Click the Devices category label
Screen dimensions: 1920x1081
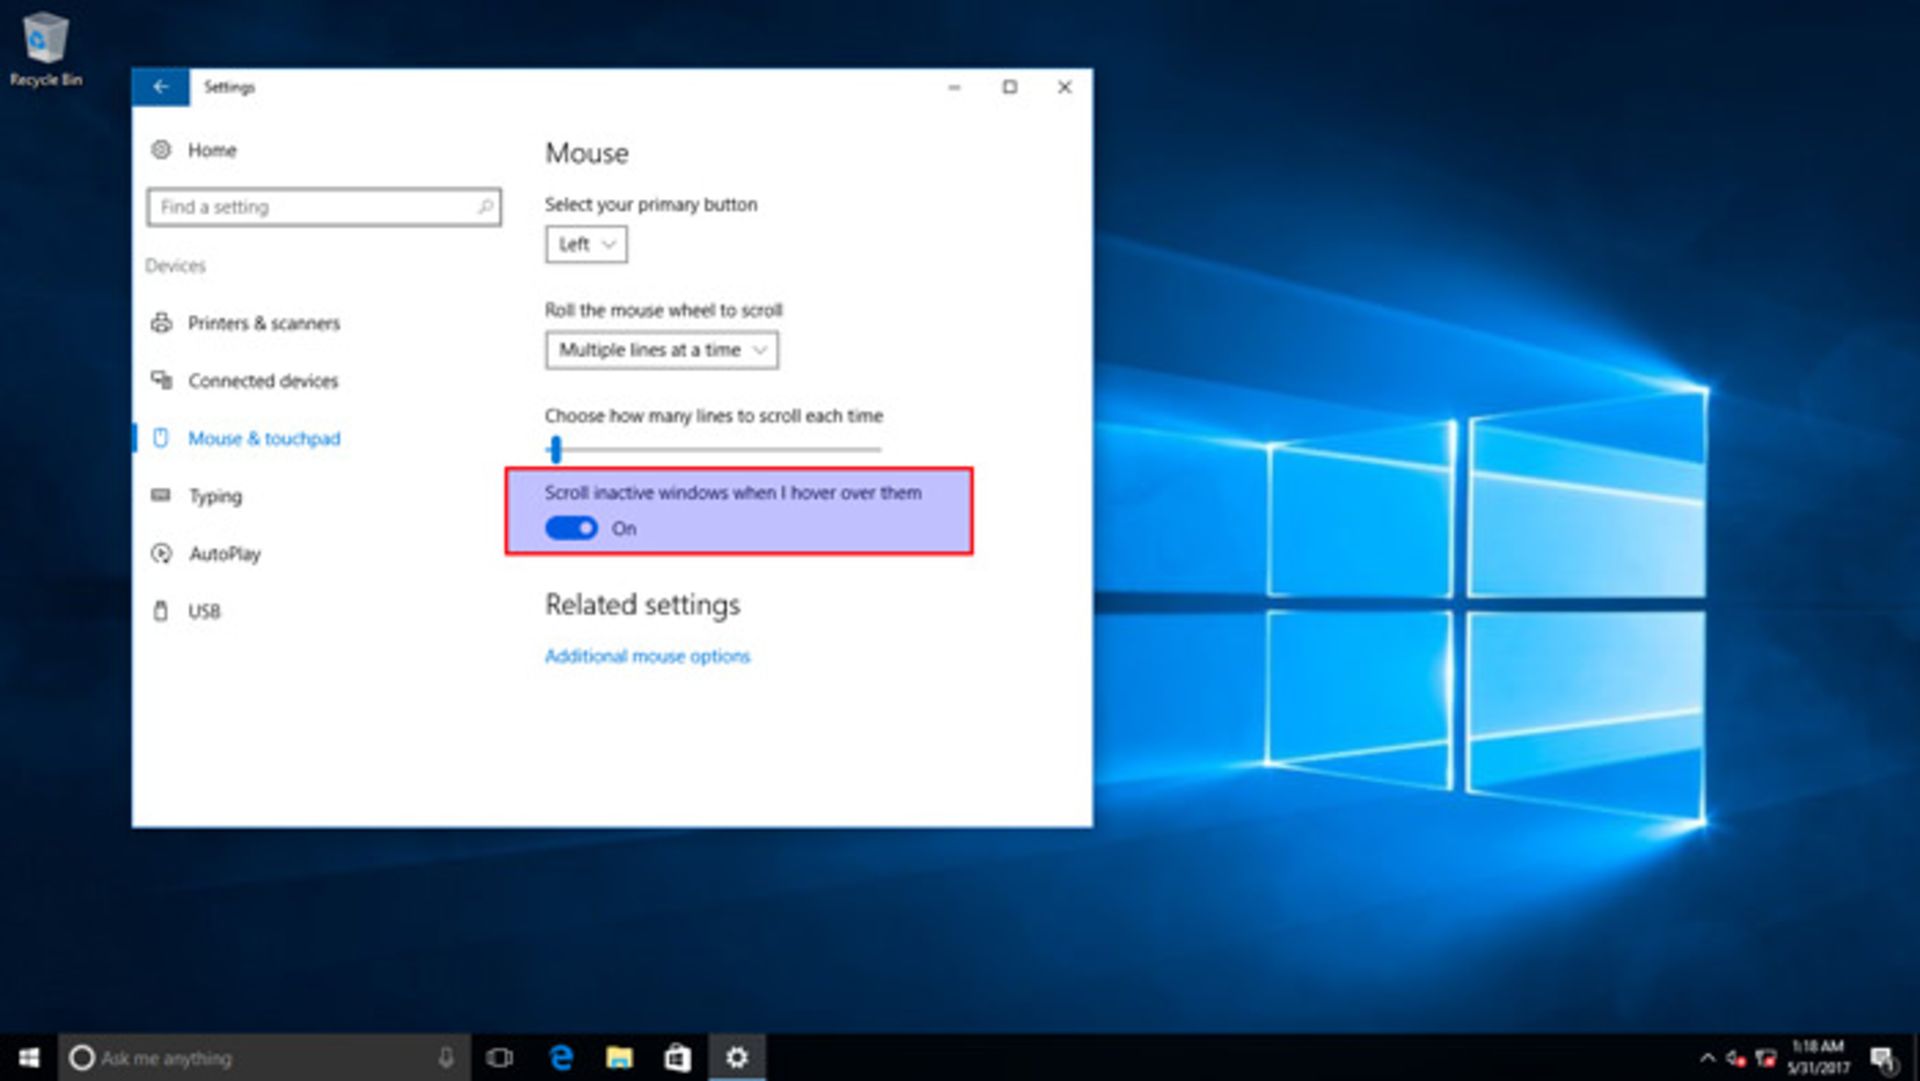pos(175,266)
